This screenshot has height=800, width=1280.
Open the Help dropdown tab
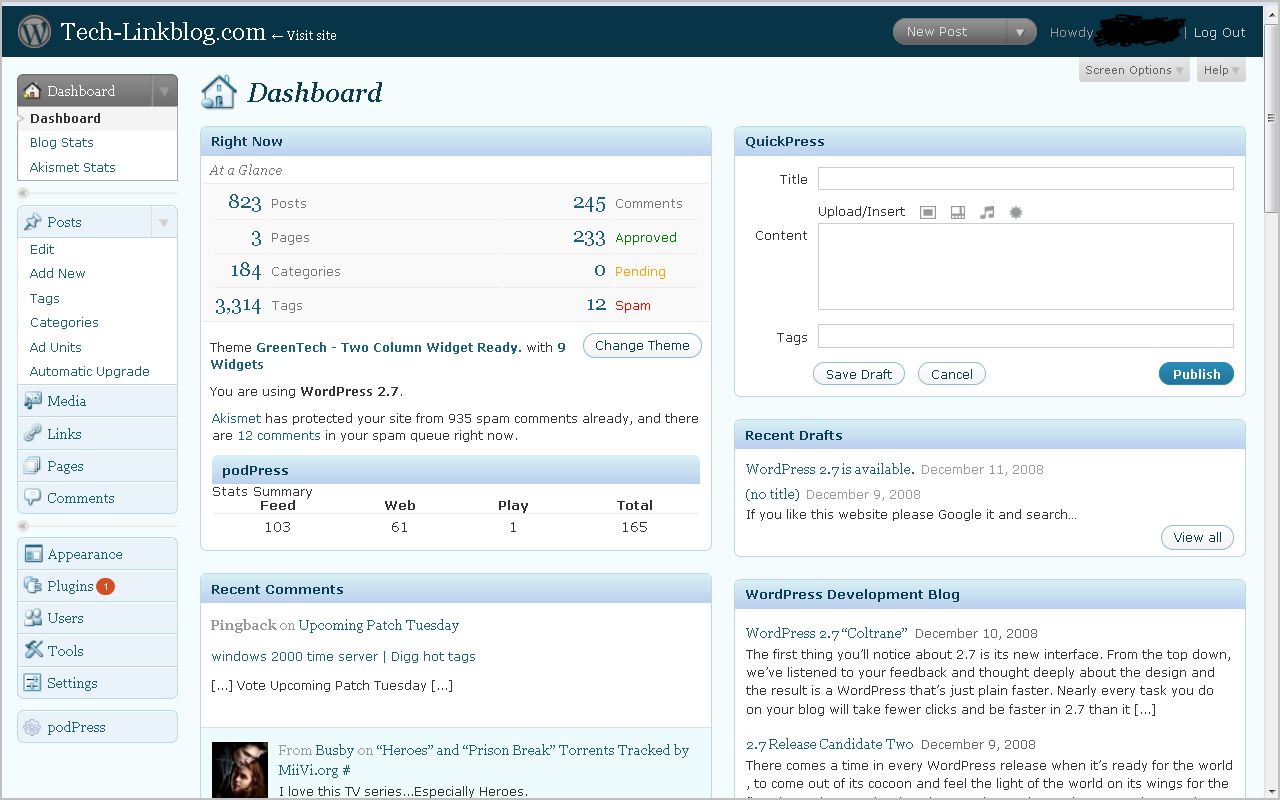point(1221,70)
